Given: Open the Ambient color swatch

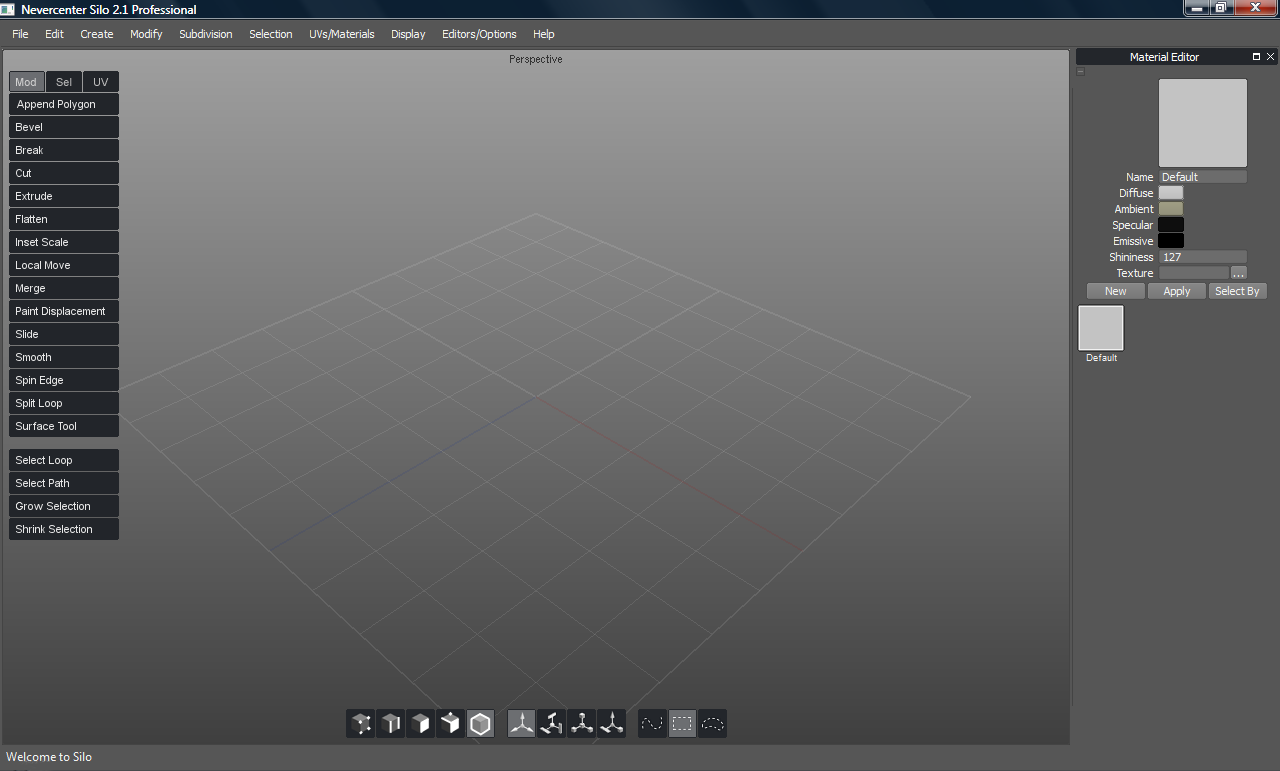Looking at the screenshot, I should pos(1170,209).
